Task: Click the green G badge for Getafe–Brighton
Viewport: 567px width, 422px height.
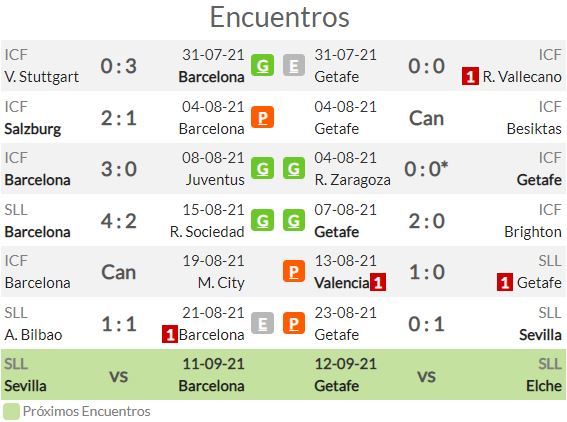Action: click(294, 220)
